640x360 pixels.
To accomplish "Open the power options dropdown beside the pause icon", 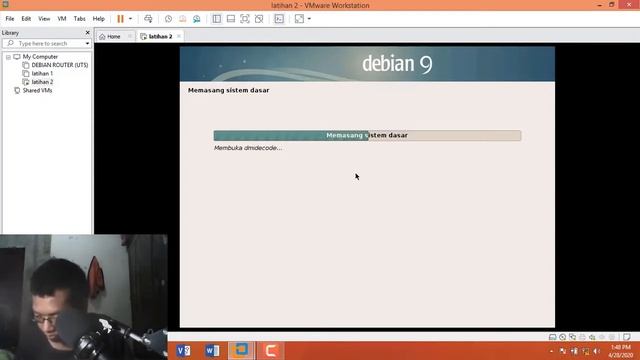I will tap(131, 19).
